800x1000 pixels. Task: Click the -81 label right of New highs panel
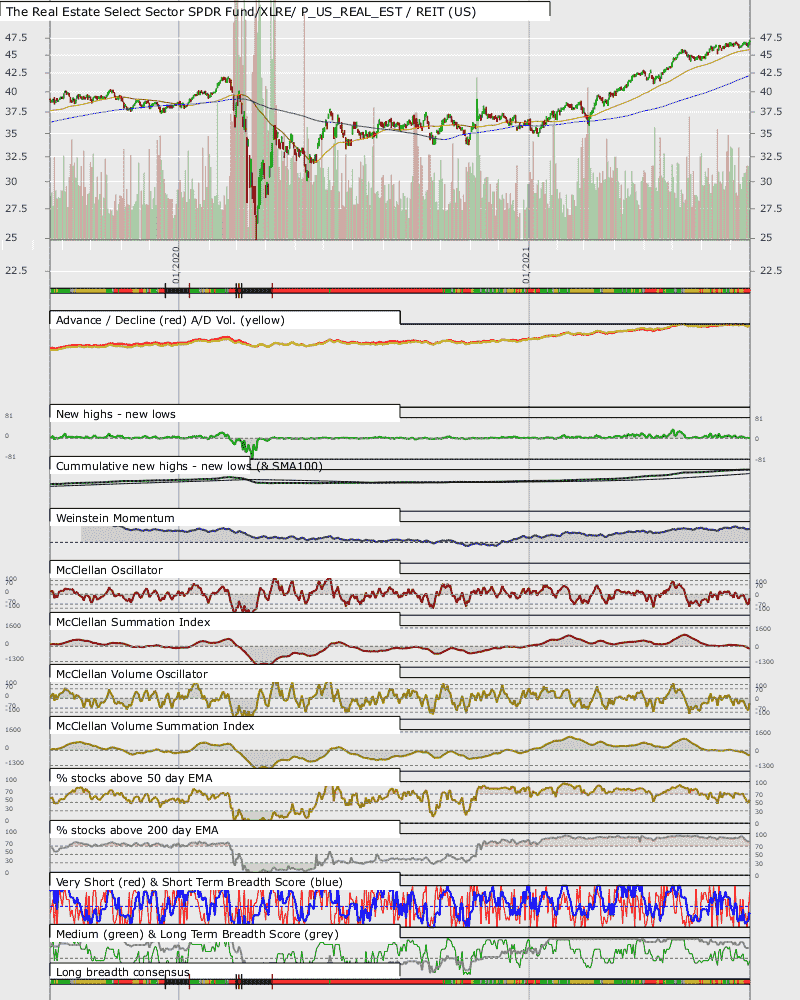coord(760,459)
